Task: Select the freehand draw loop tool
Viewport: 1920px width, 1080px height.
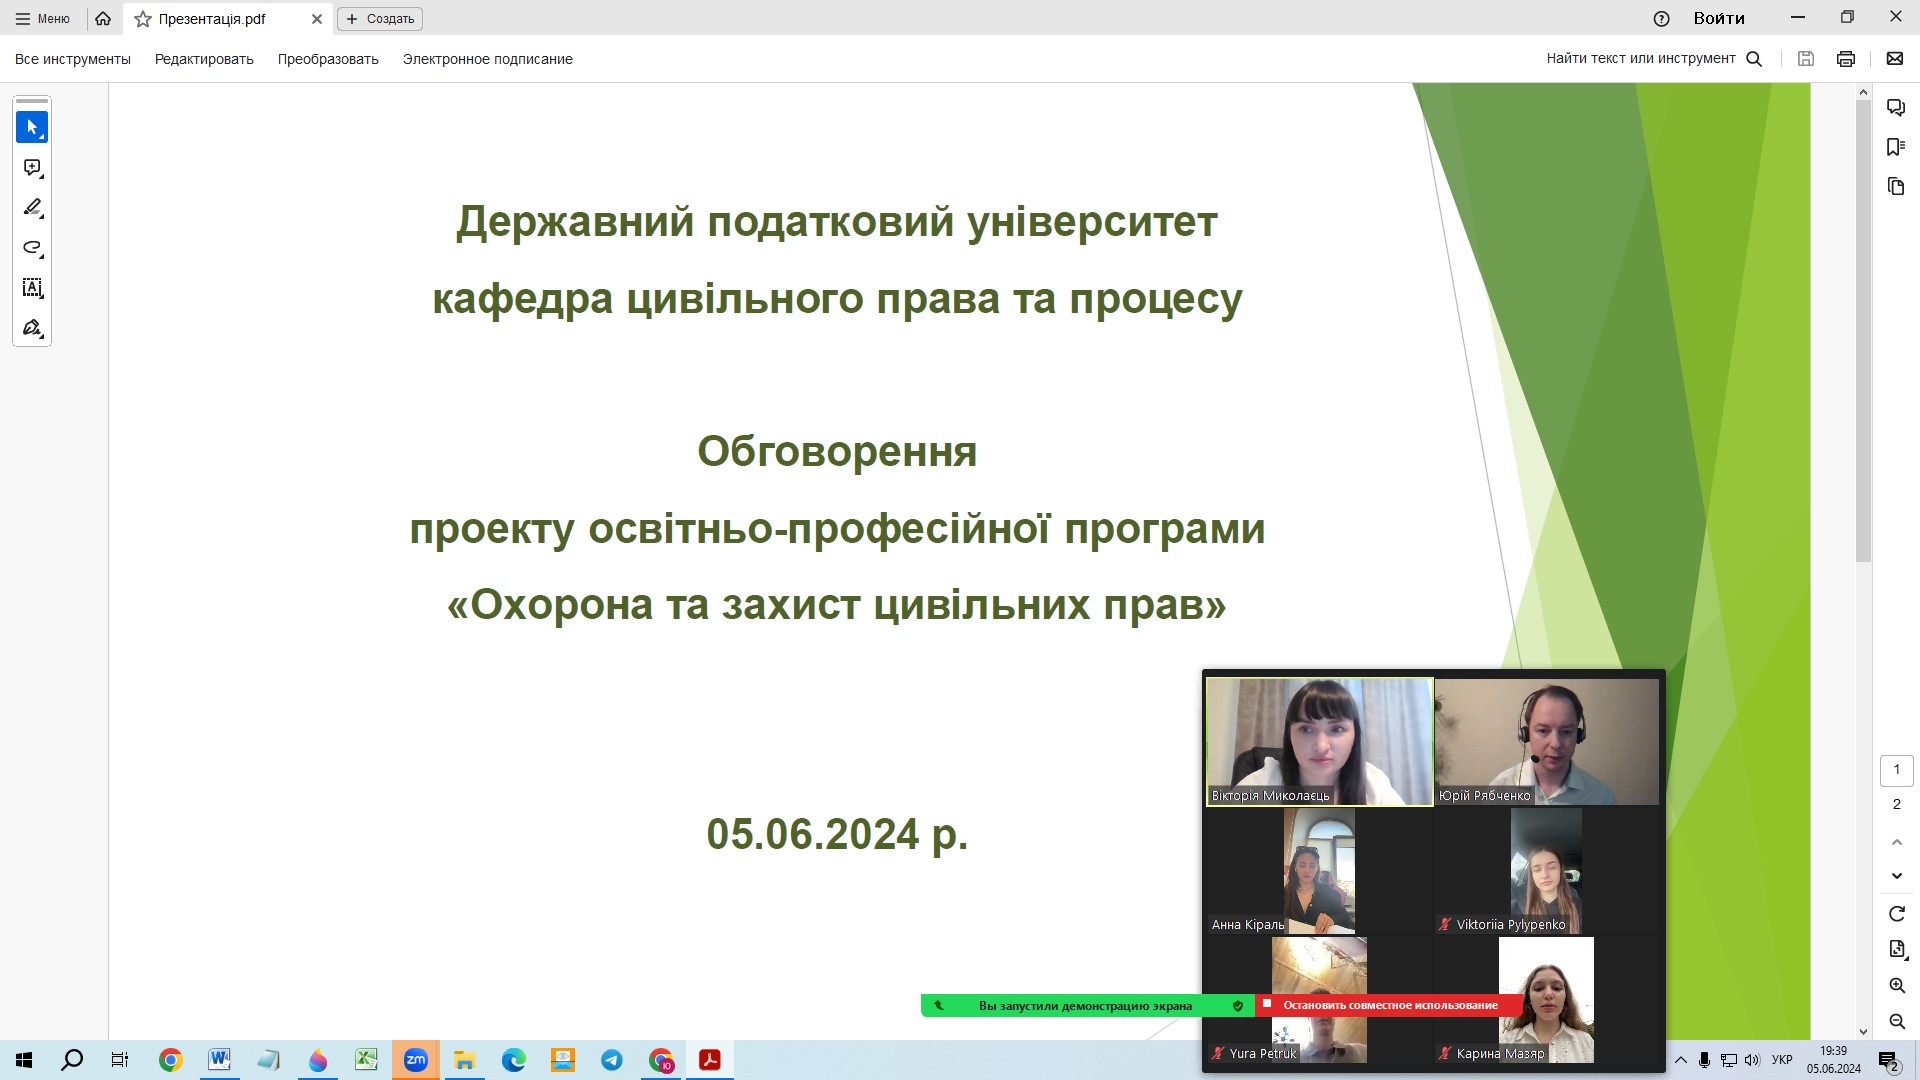Action: tap(32, 248)
